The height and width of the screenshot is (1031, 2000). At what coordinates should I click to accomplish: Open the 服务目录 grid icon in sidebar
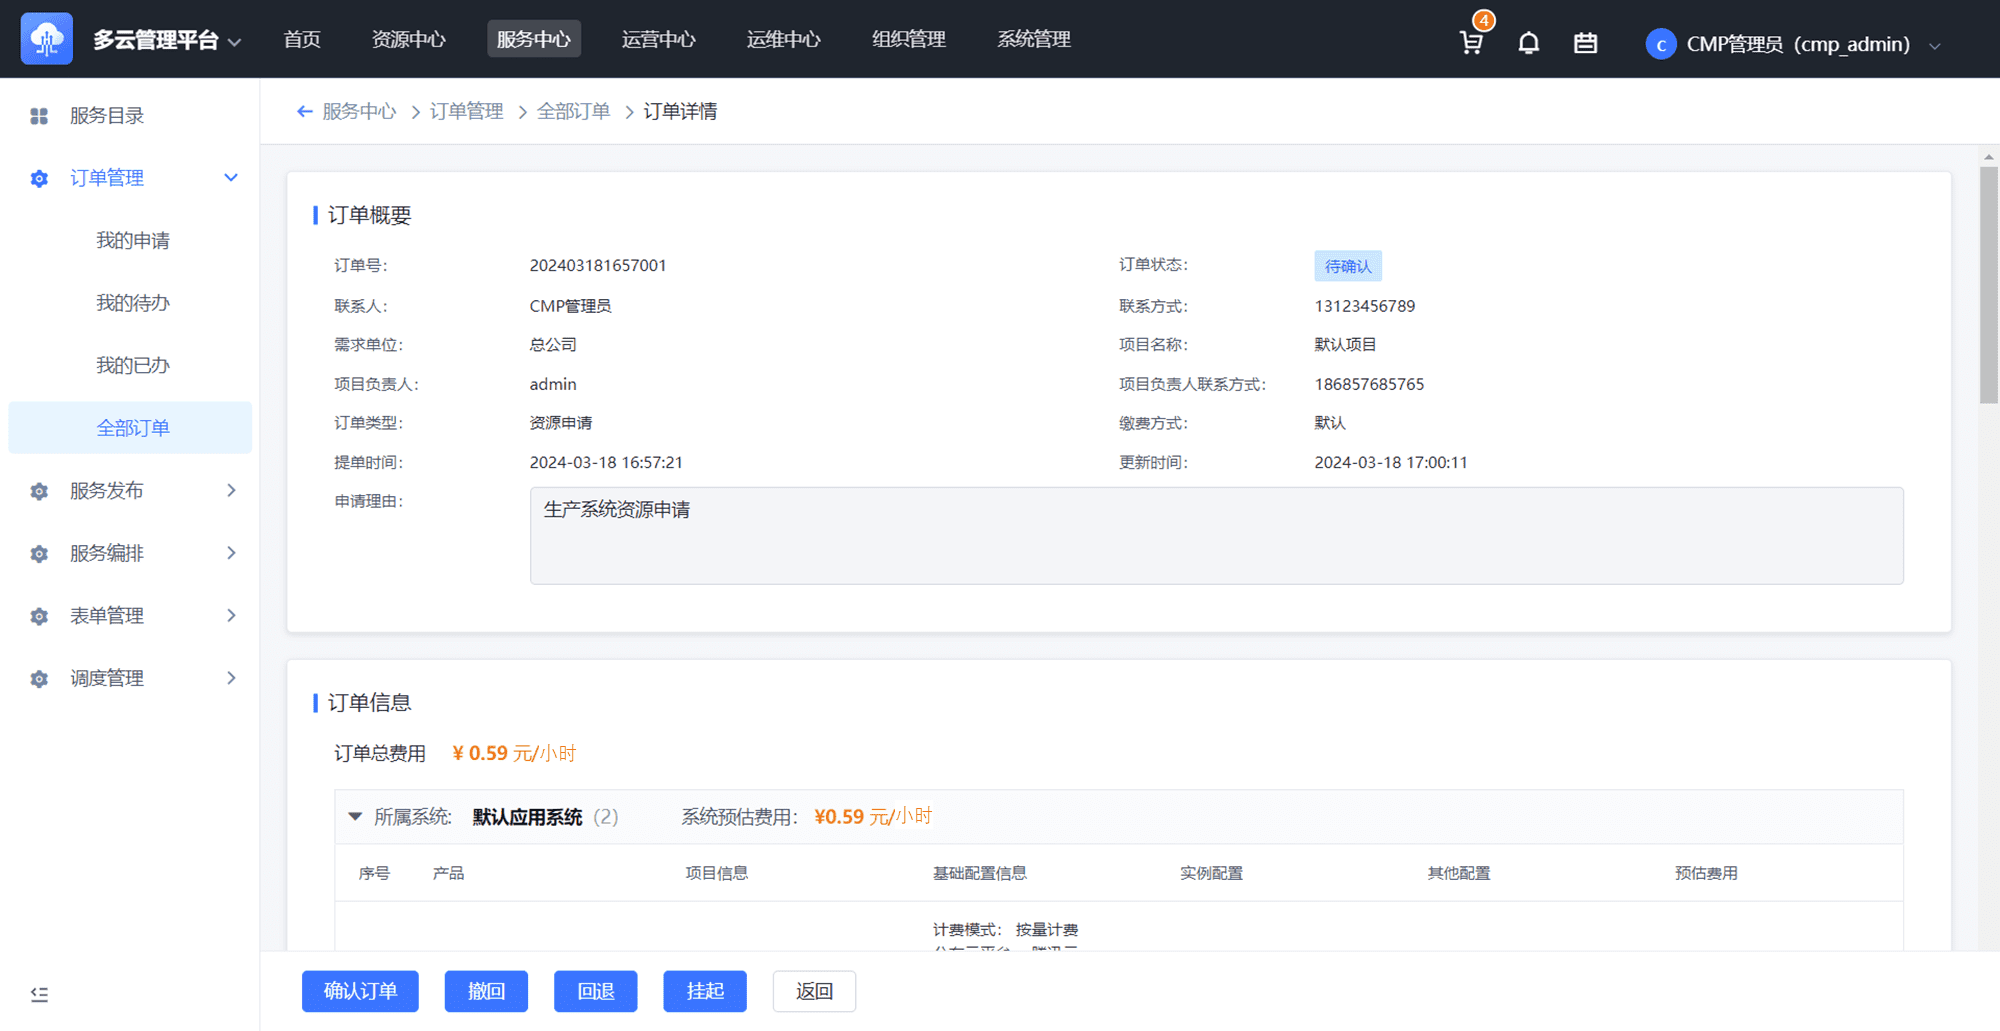(39, 115)
